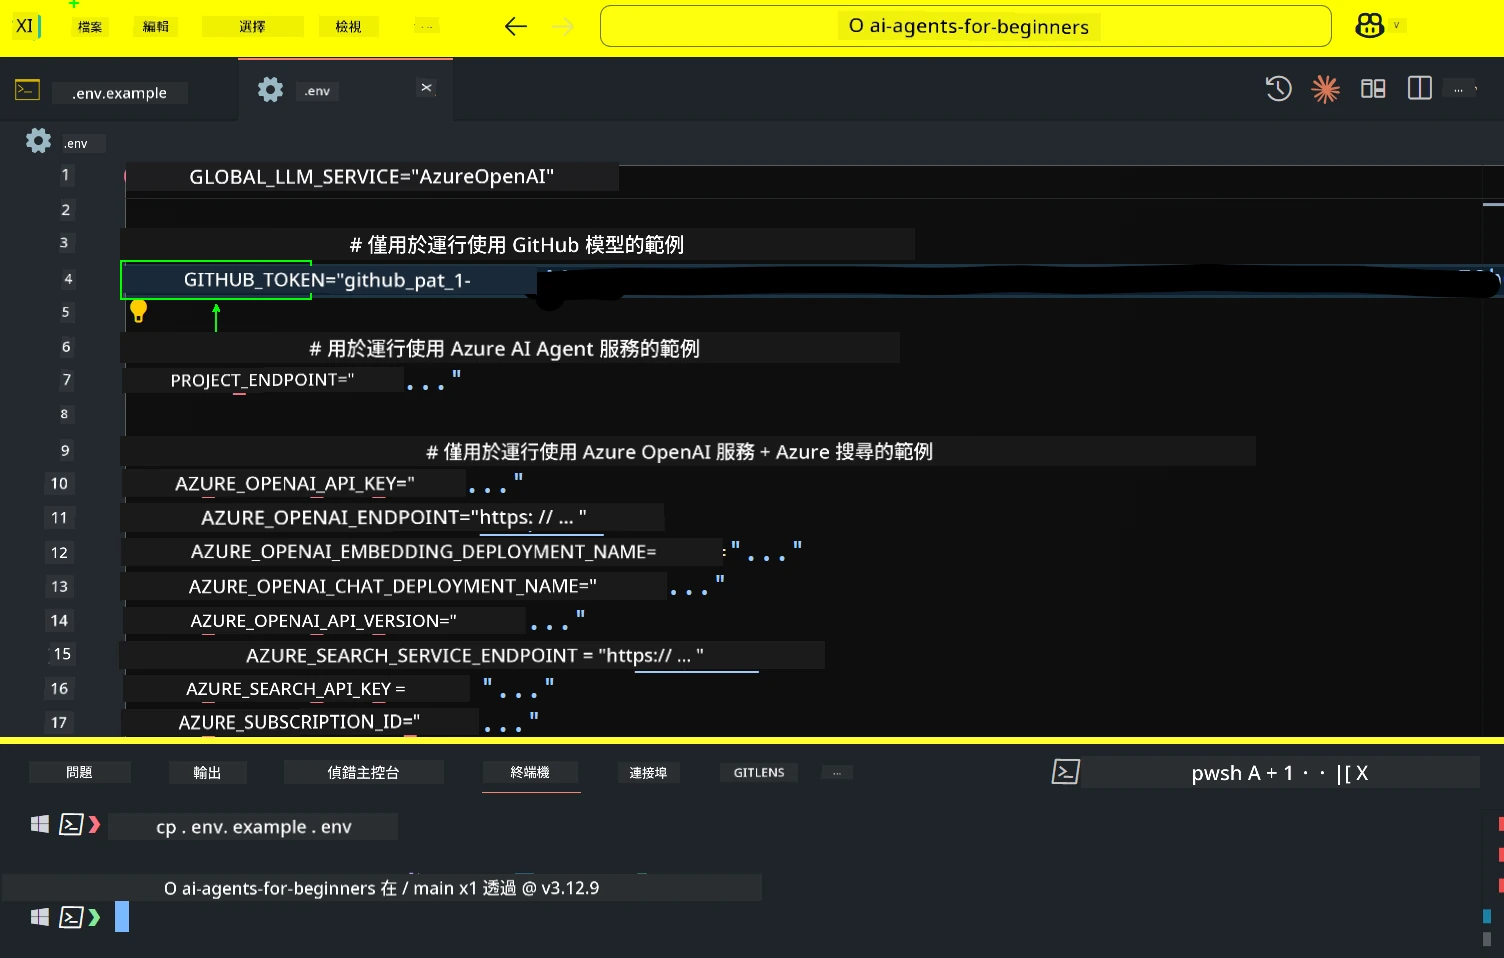Split the editor using the split icon
This screenshot has width=1504, height=958.
pyautogui.click(x=1419, y=88)
